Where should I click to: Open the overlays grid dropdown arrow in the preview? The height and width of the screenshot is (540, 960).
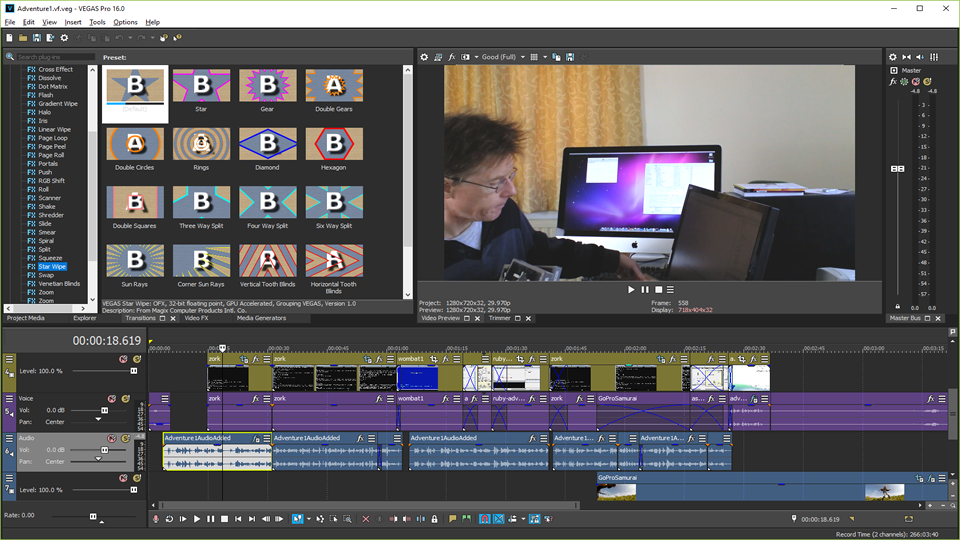[545, 57]
